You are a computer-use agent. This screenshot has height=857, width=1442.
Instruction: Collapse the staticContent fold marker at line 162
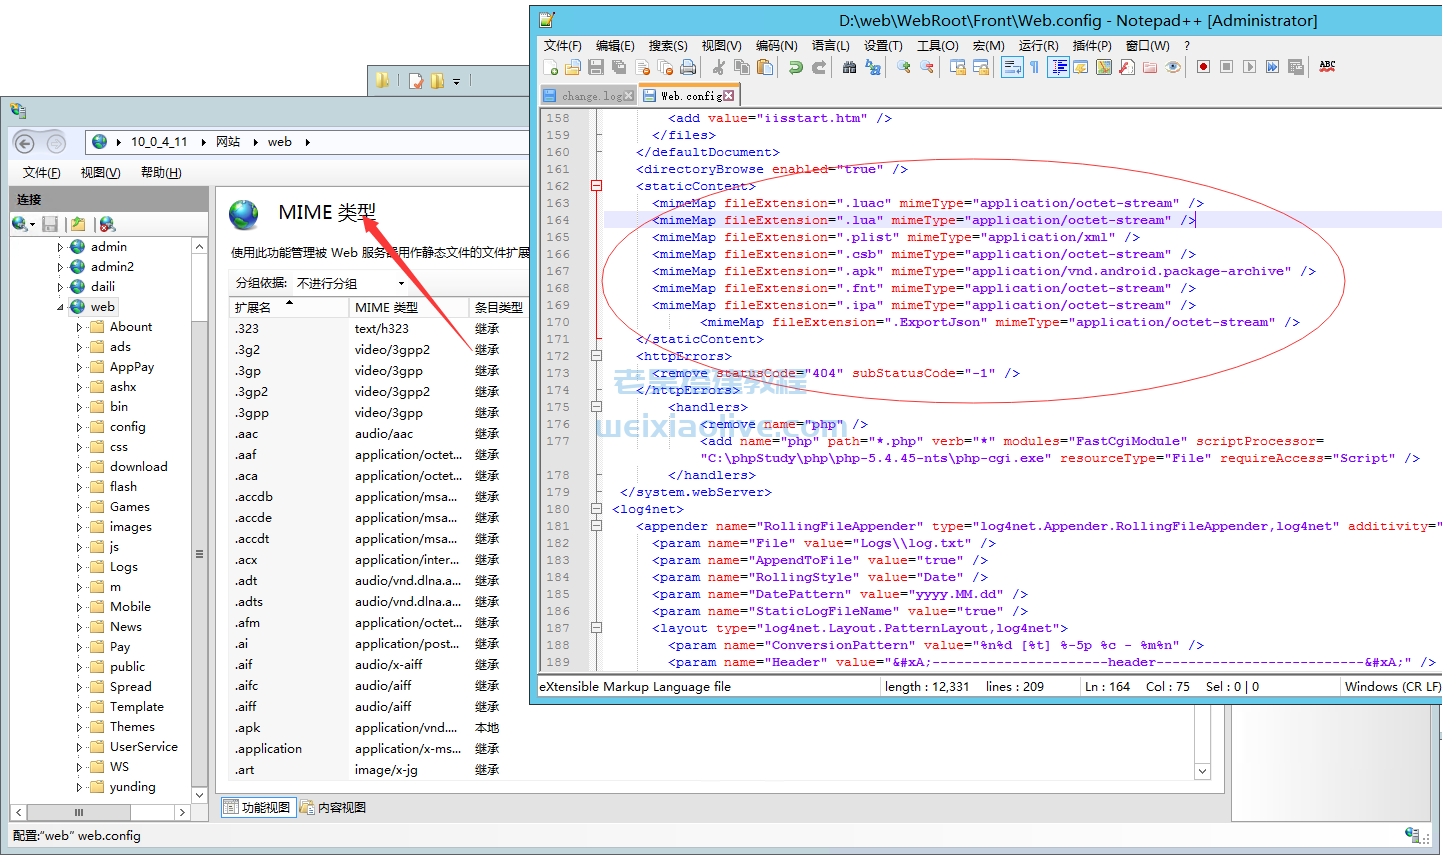(596, 186)
